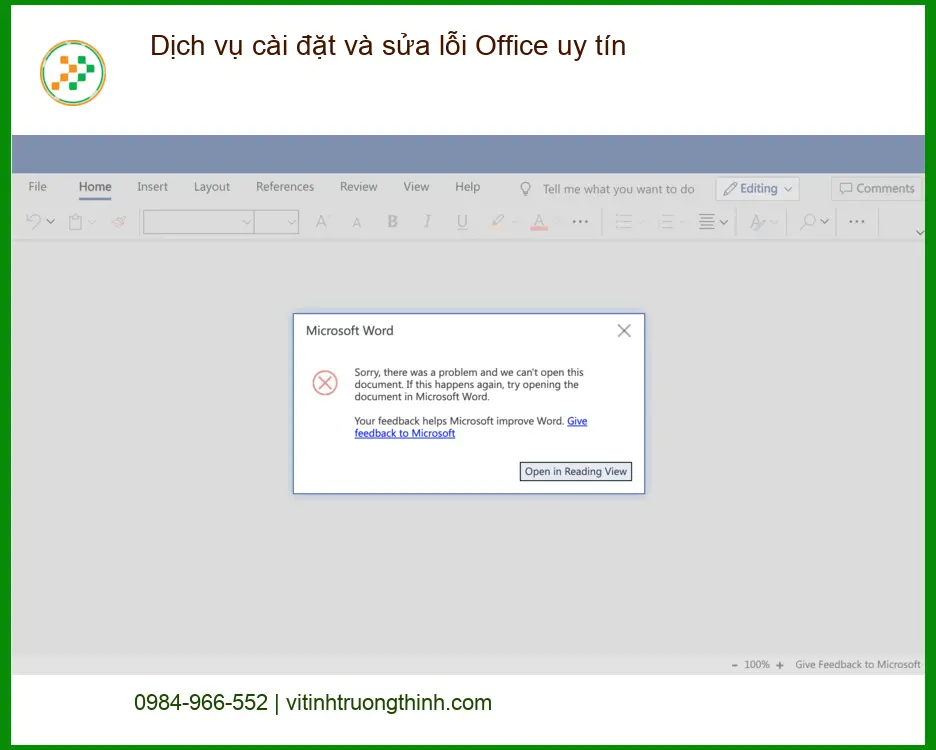
Task: Open the File menu
Action: (x=37, y=187)
